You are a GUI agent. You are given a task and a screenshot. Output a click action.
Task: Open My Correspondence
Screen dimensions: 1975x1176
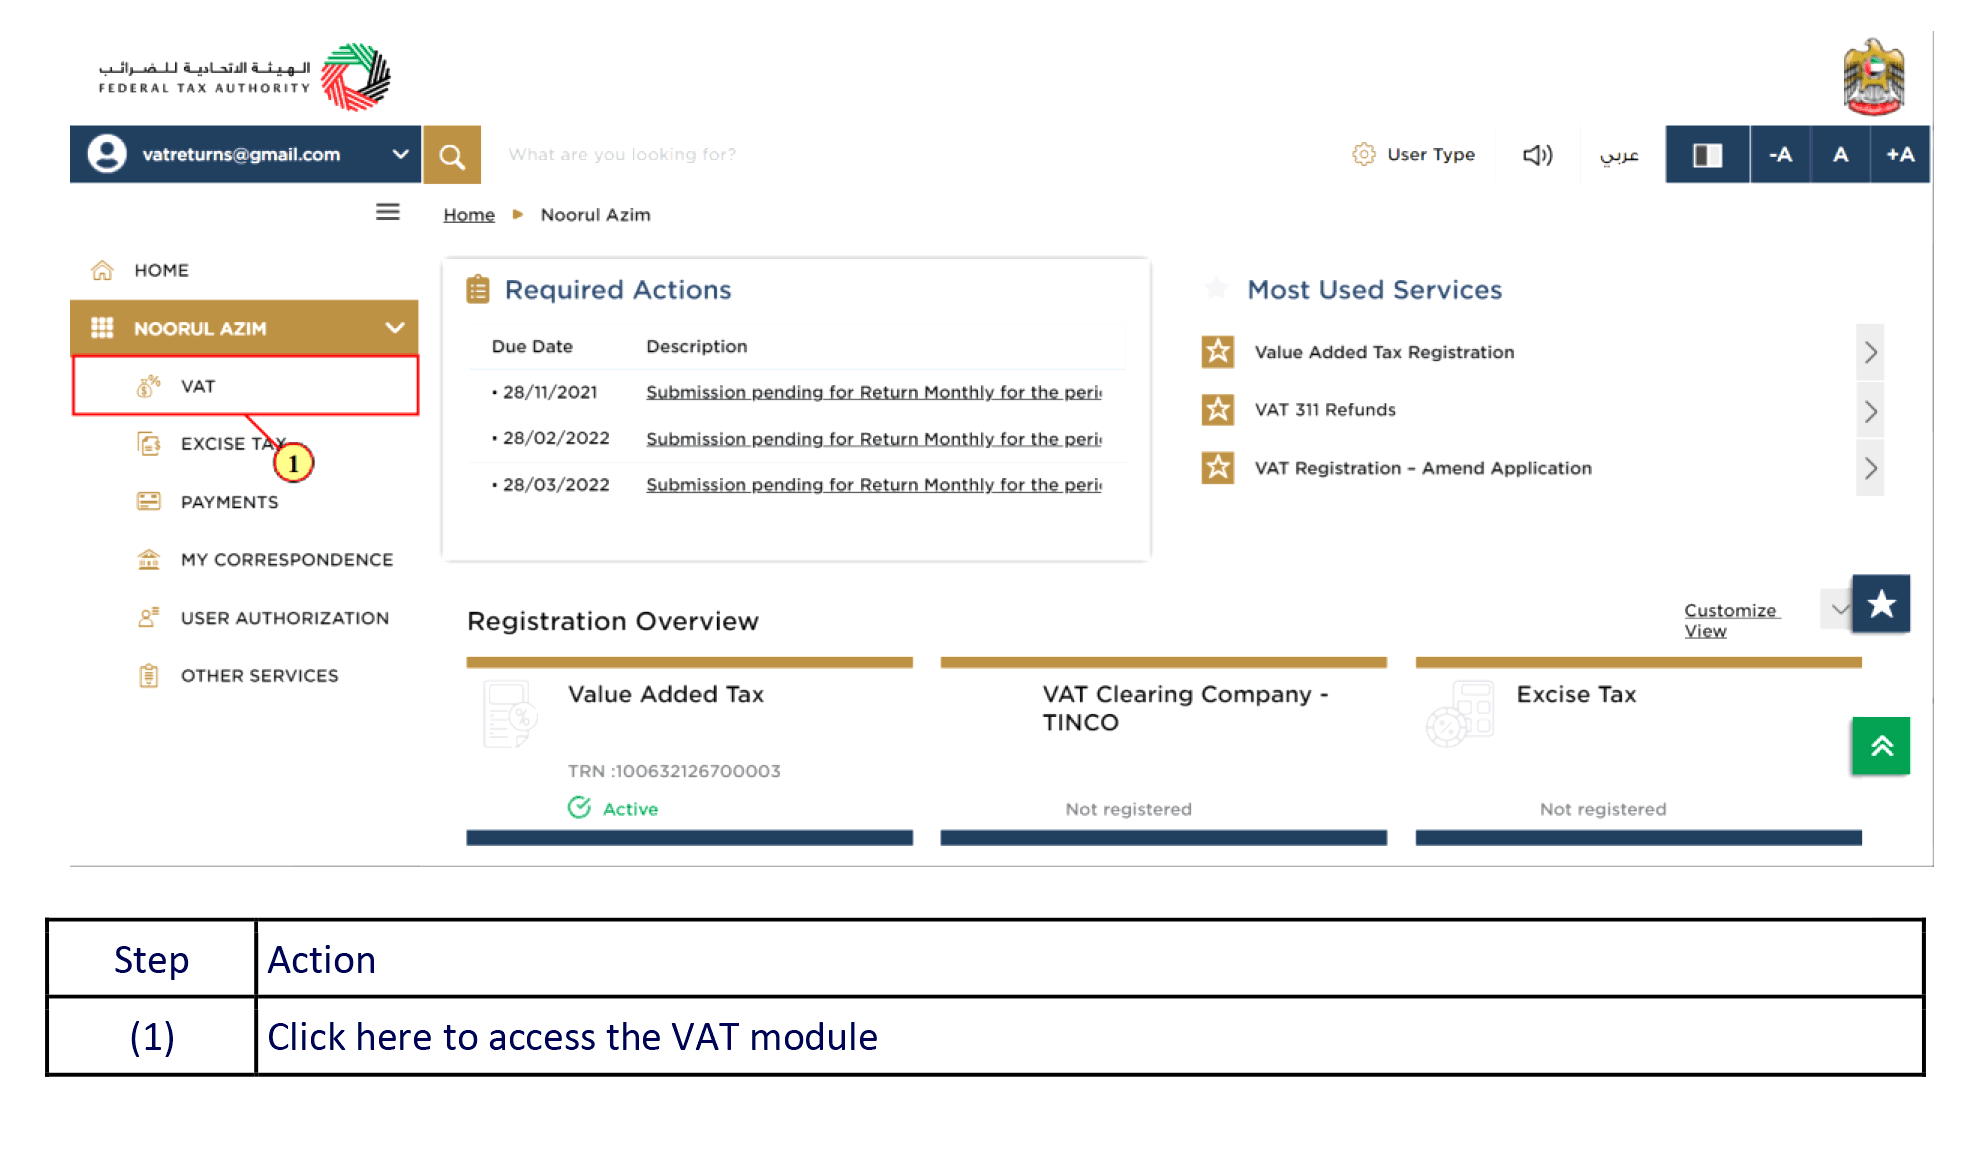(287, 559)
